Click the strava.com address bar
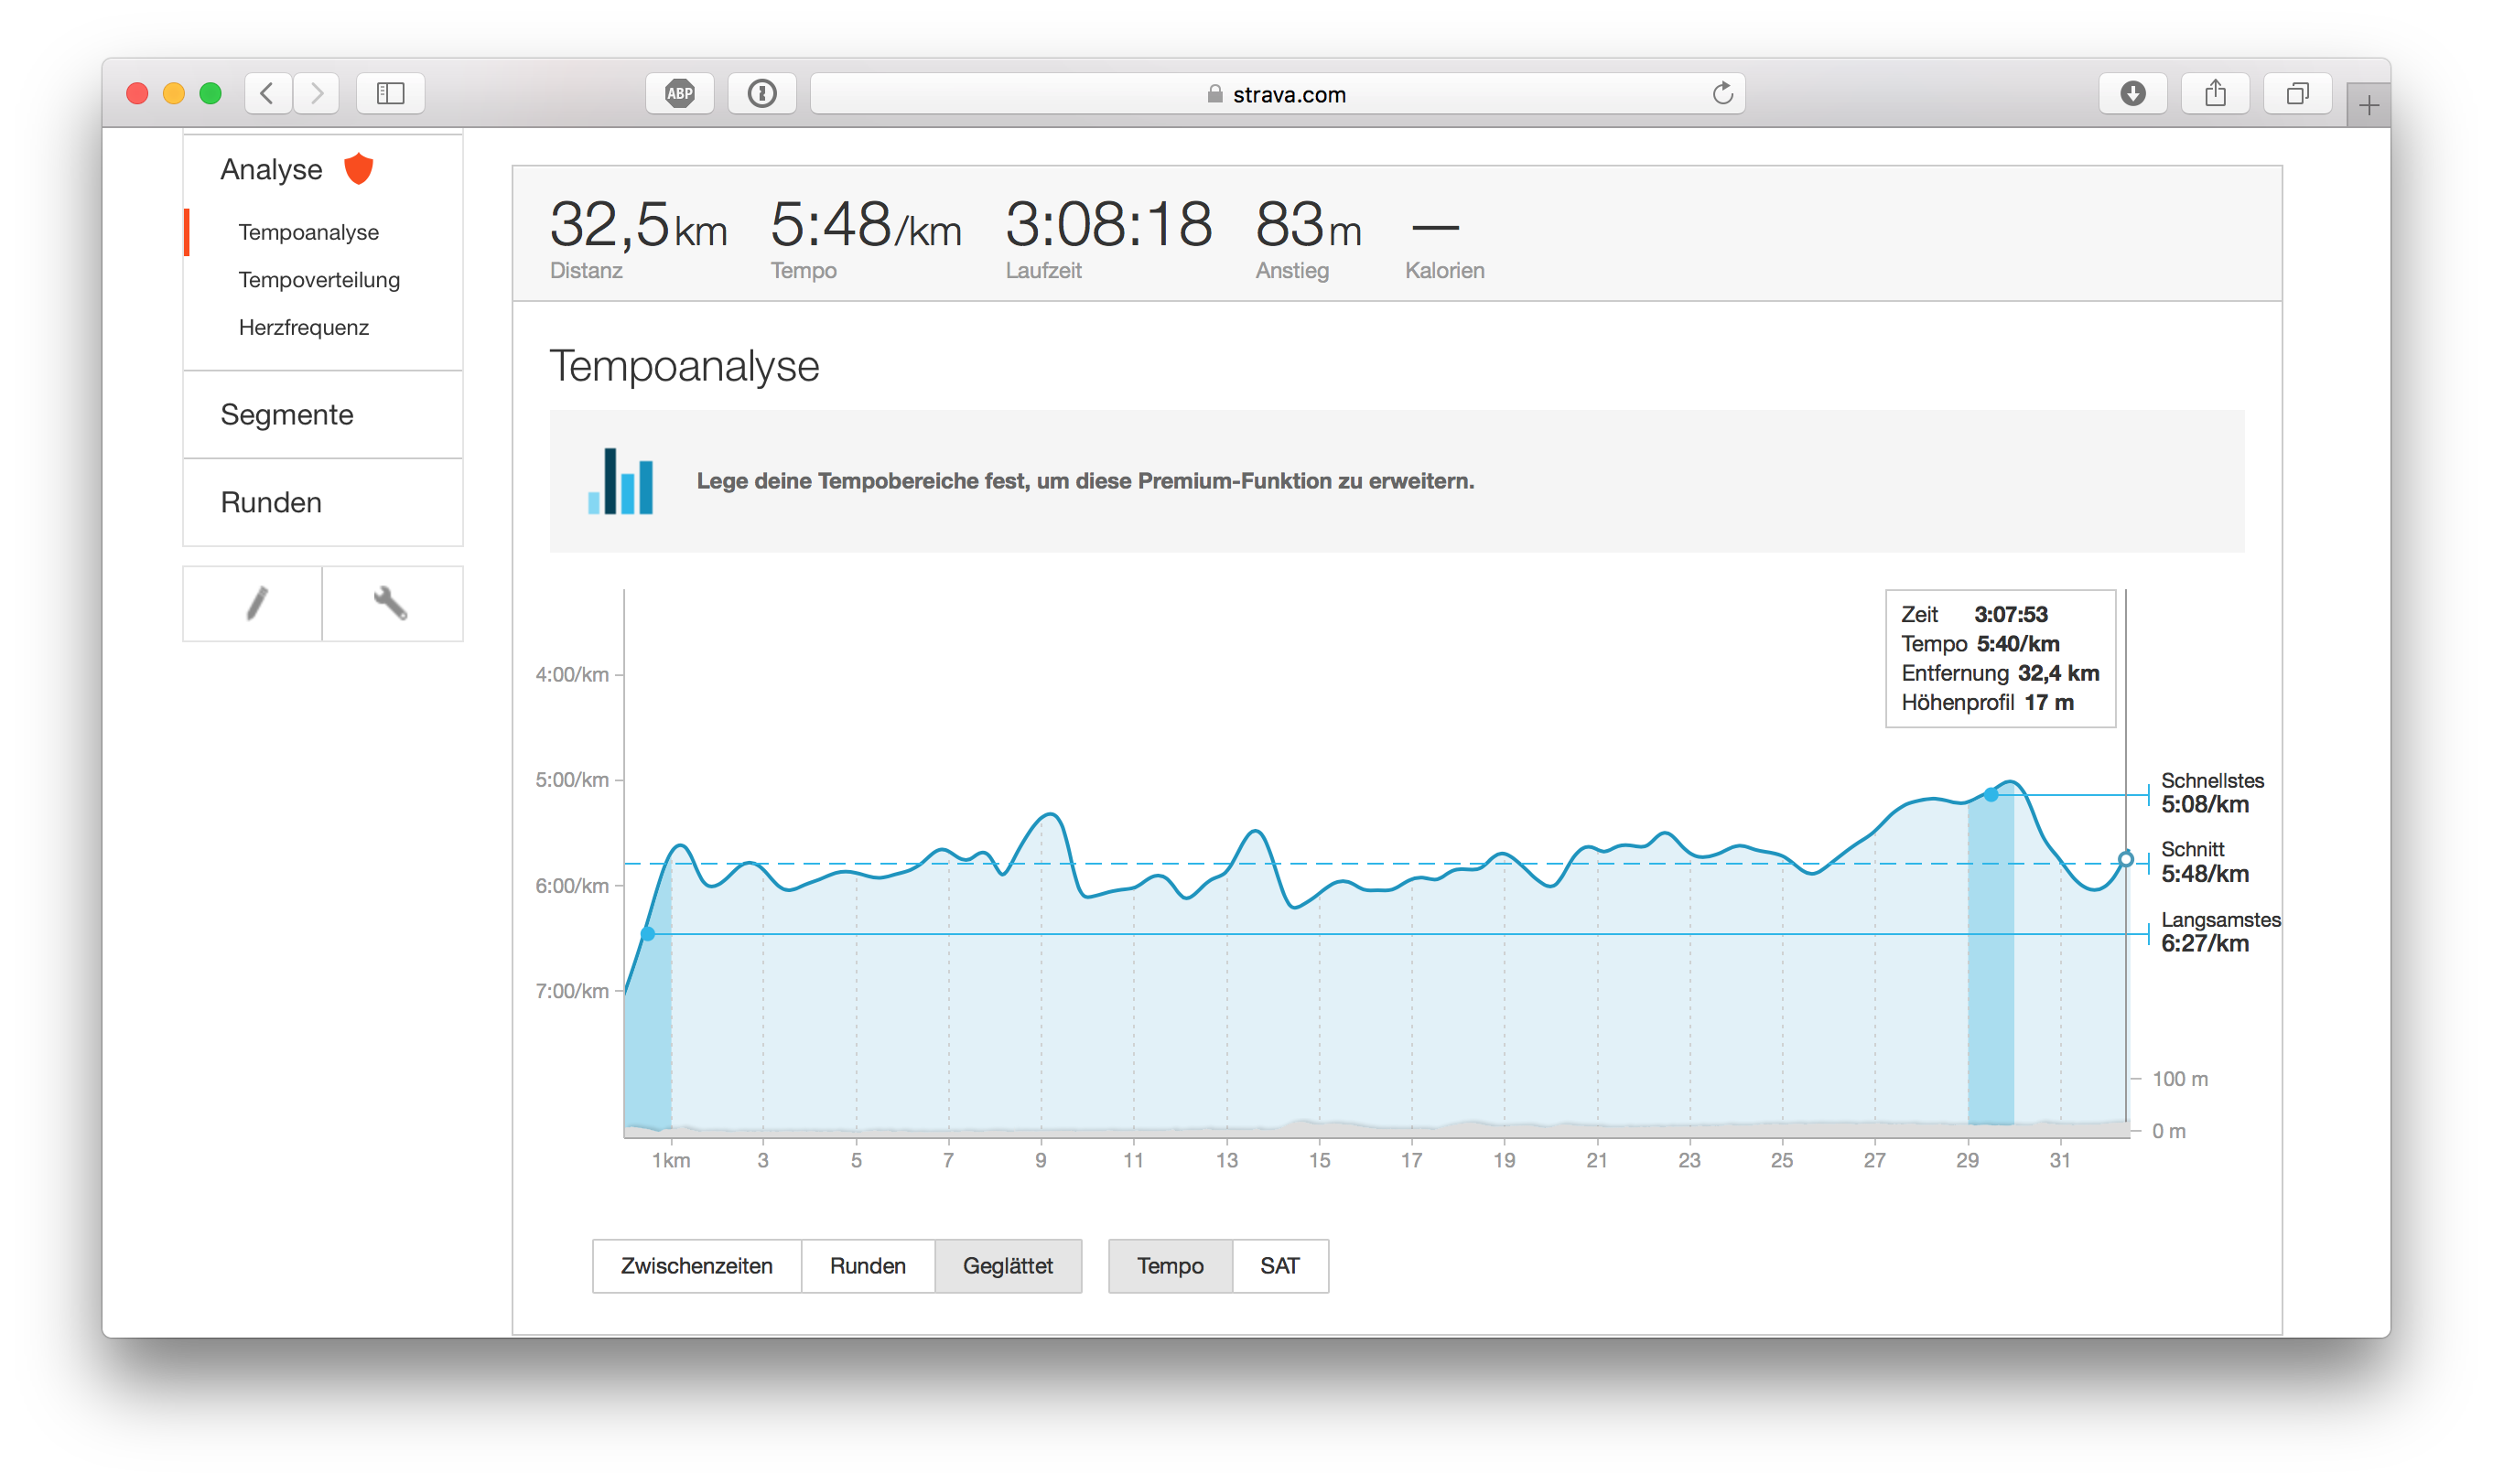 [x=1277, y=94]
